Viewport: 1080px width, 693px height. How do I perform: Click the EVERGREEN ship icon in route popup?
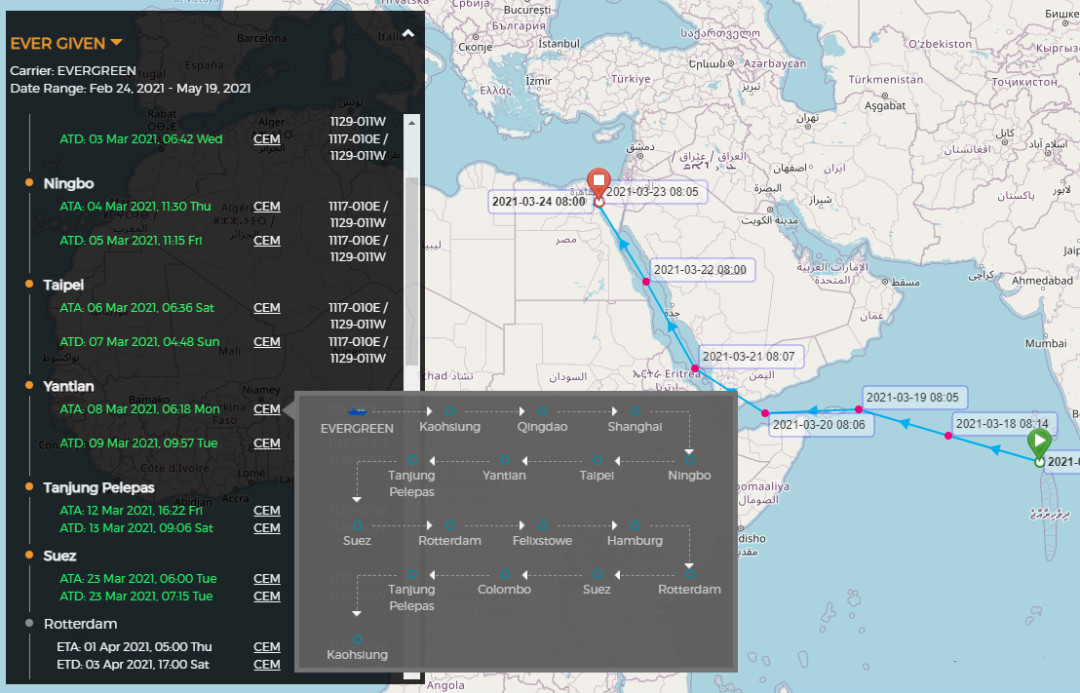point(357,411)
